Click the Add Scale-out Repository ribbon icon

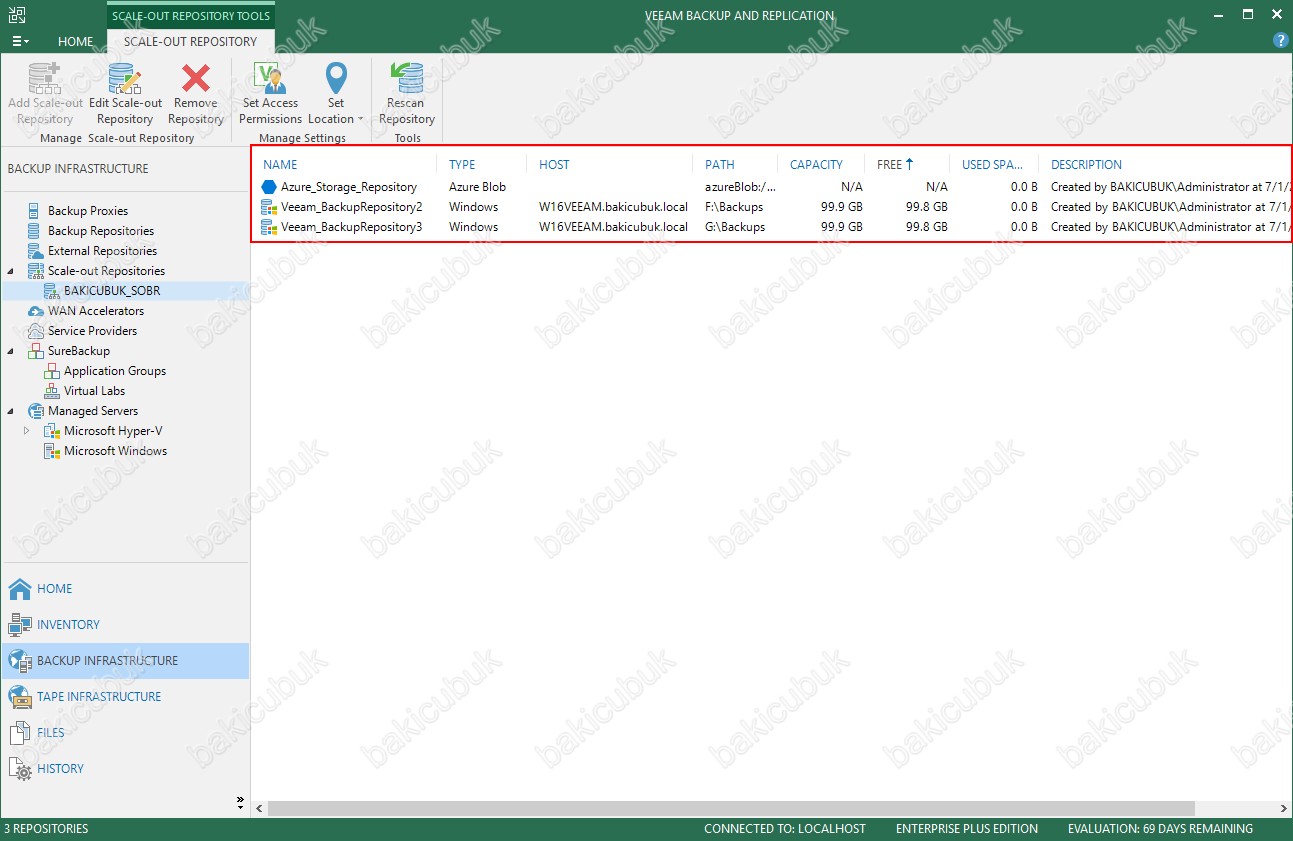(x=45, y=78)
